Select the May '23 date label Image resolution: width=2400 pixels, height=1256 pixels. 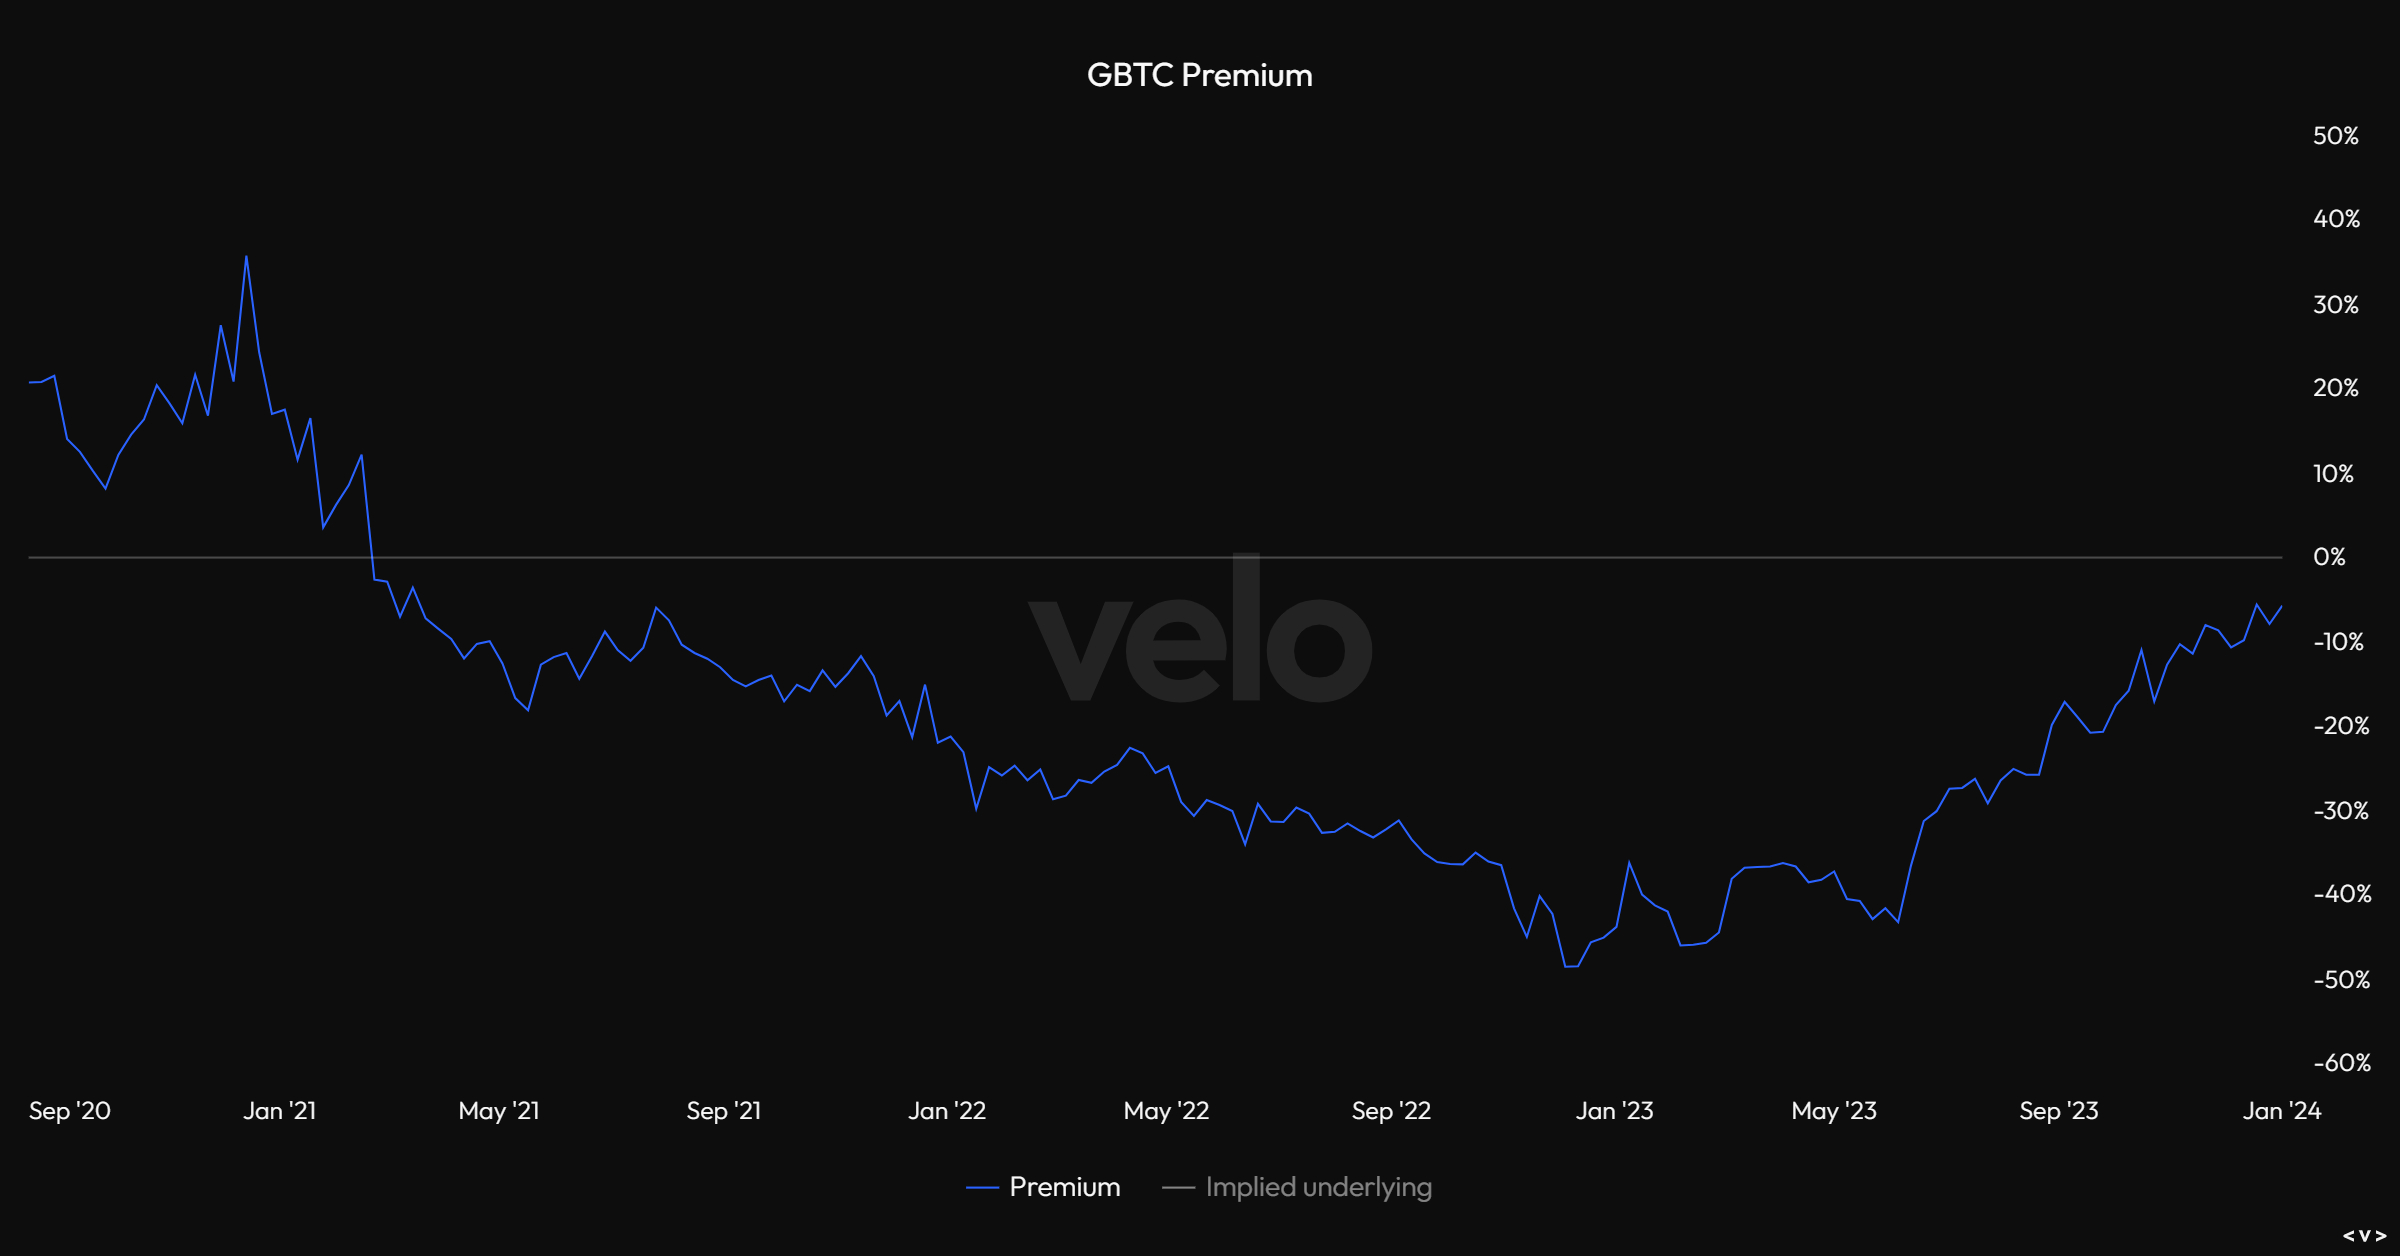pos(1834,1111)
